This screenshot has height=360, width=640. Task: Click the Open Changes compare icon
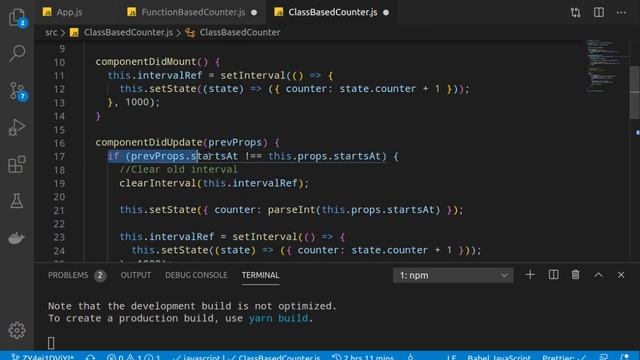(x=576, y=13)
